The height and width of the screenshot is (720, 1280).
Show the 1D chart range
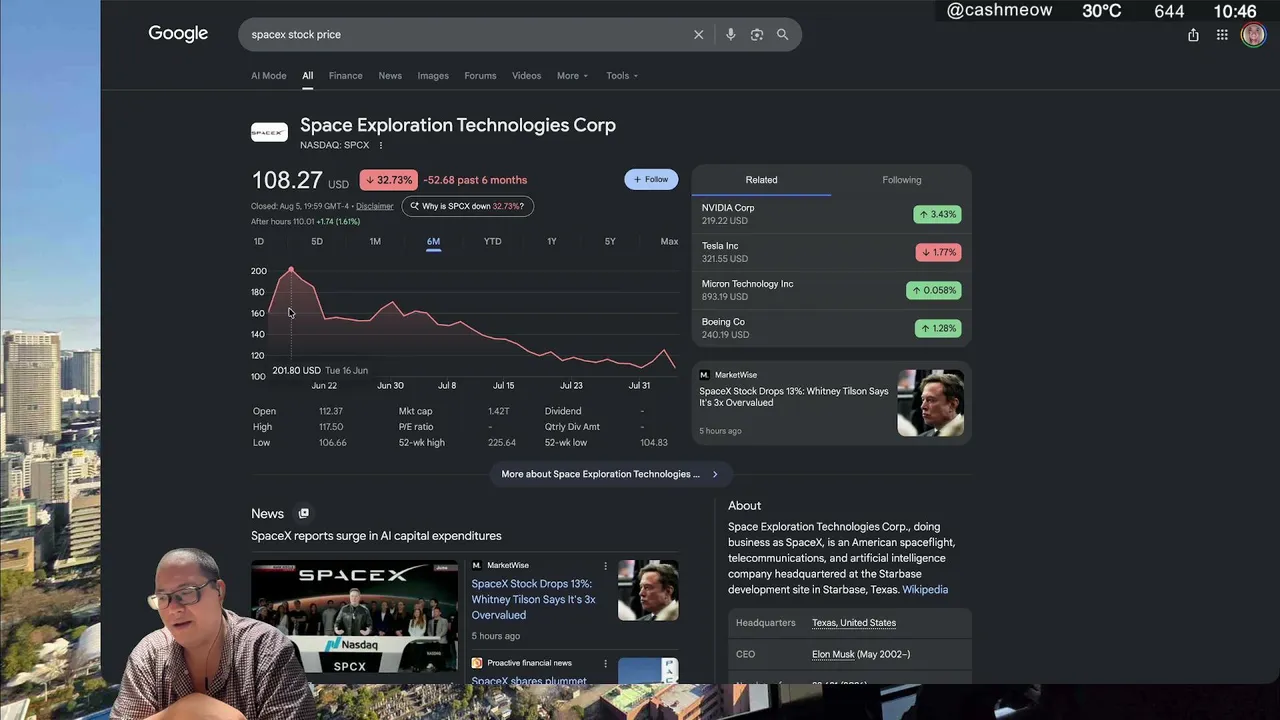[259, 241]
